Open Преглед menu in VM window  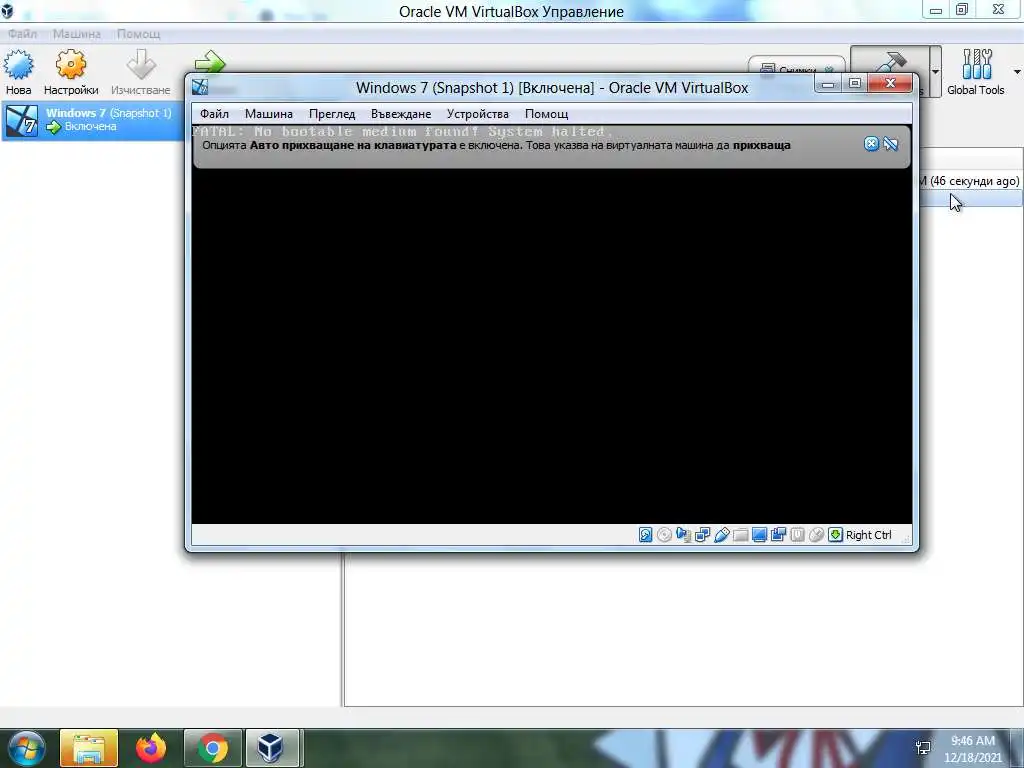click(x=332, y=114)
